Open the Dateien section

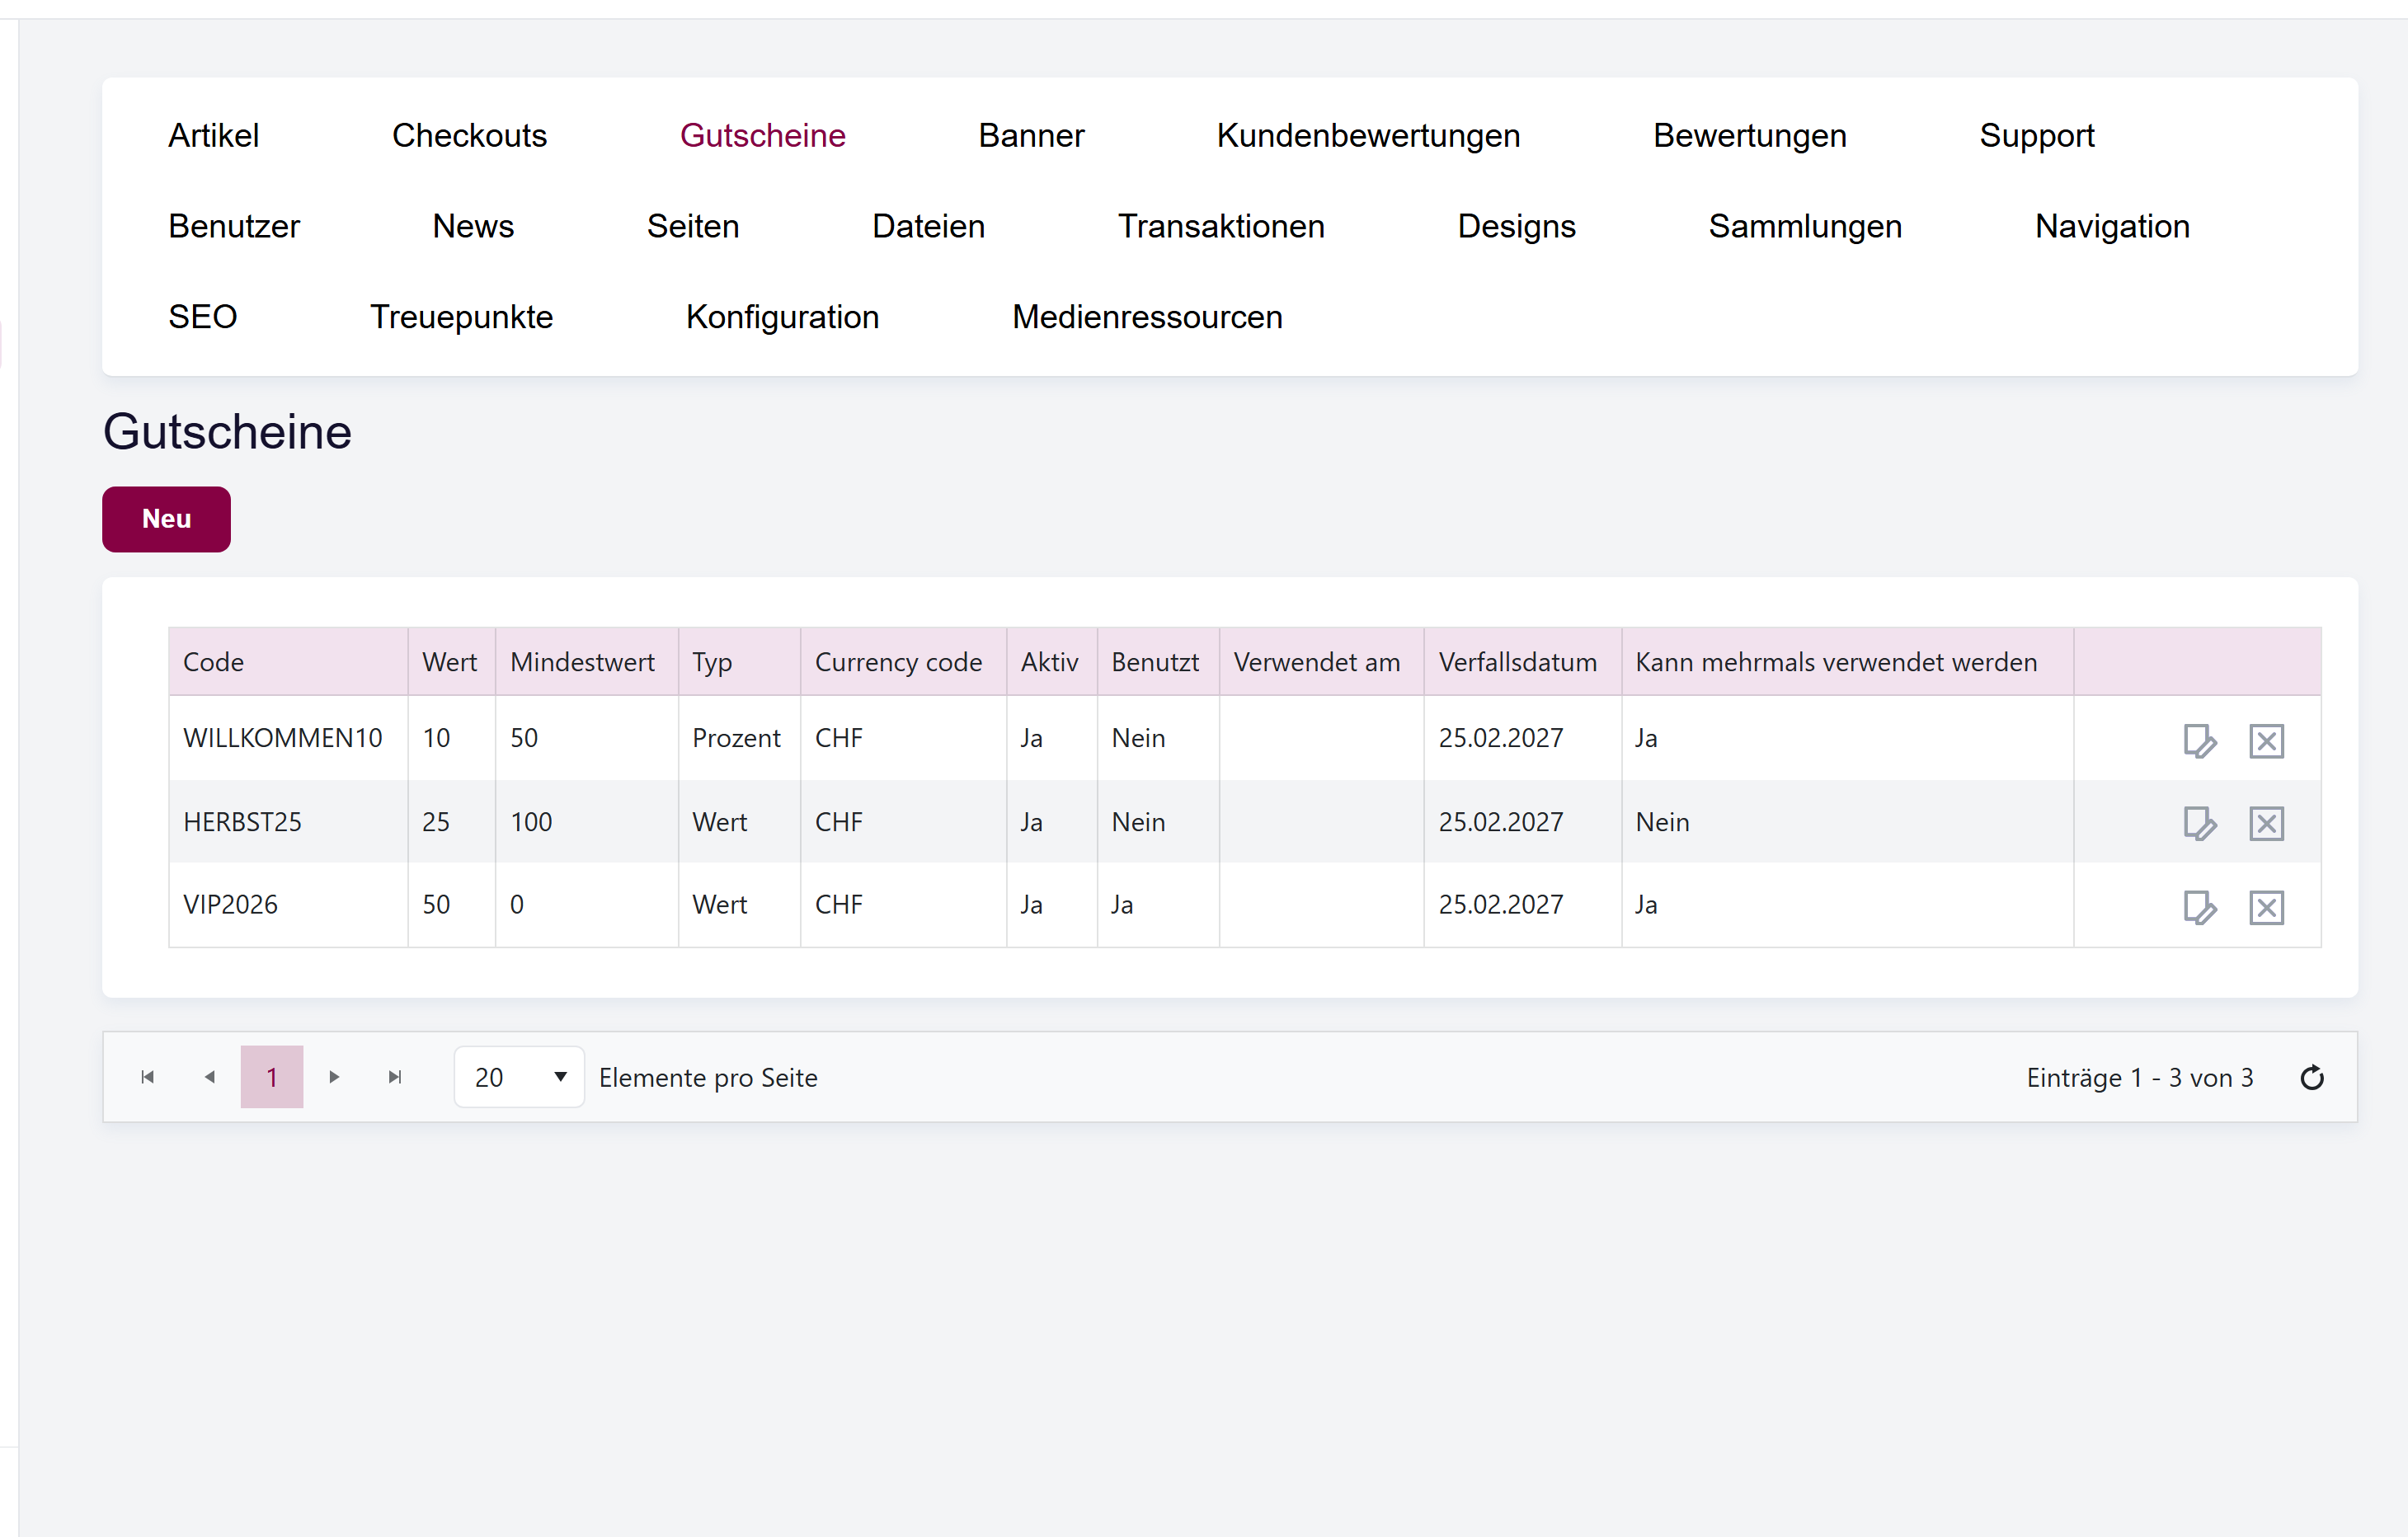[x=928, y=226]
